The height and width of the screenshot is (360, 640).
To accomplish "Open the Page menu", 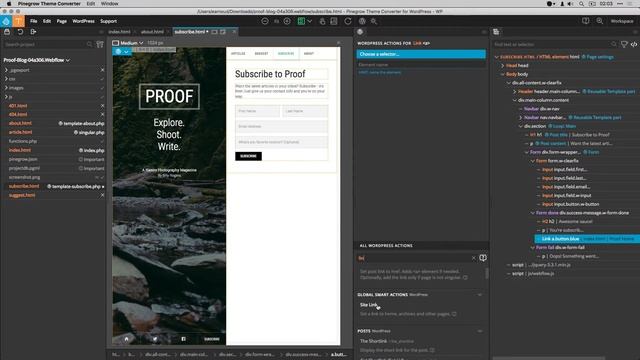I will [62, 21].
